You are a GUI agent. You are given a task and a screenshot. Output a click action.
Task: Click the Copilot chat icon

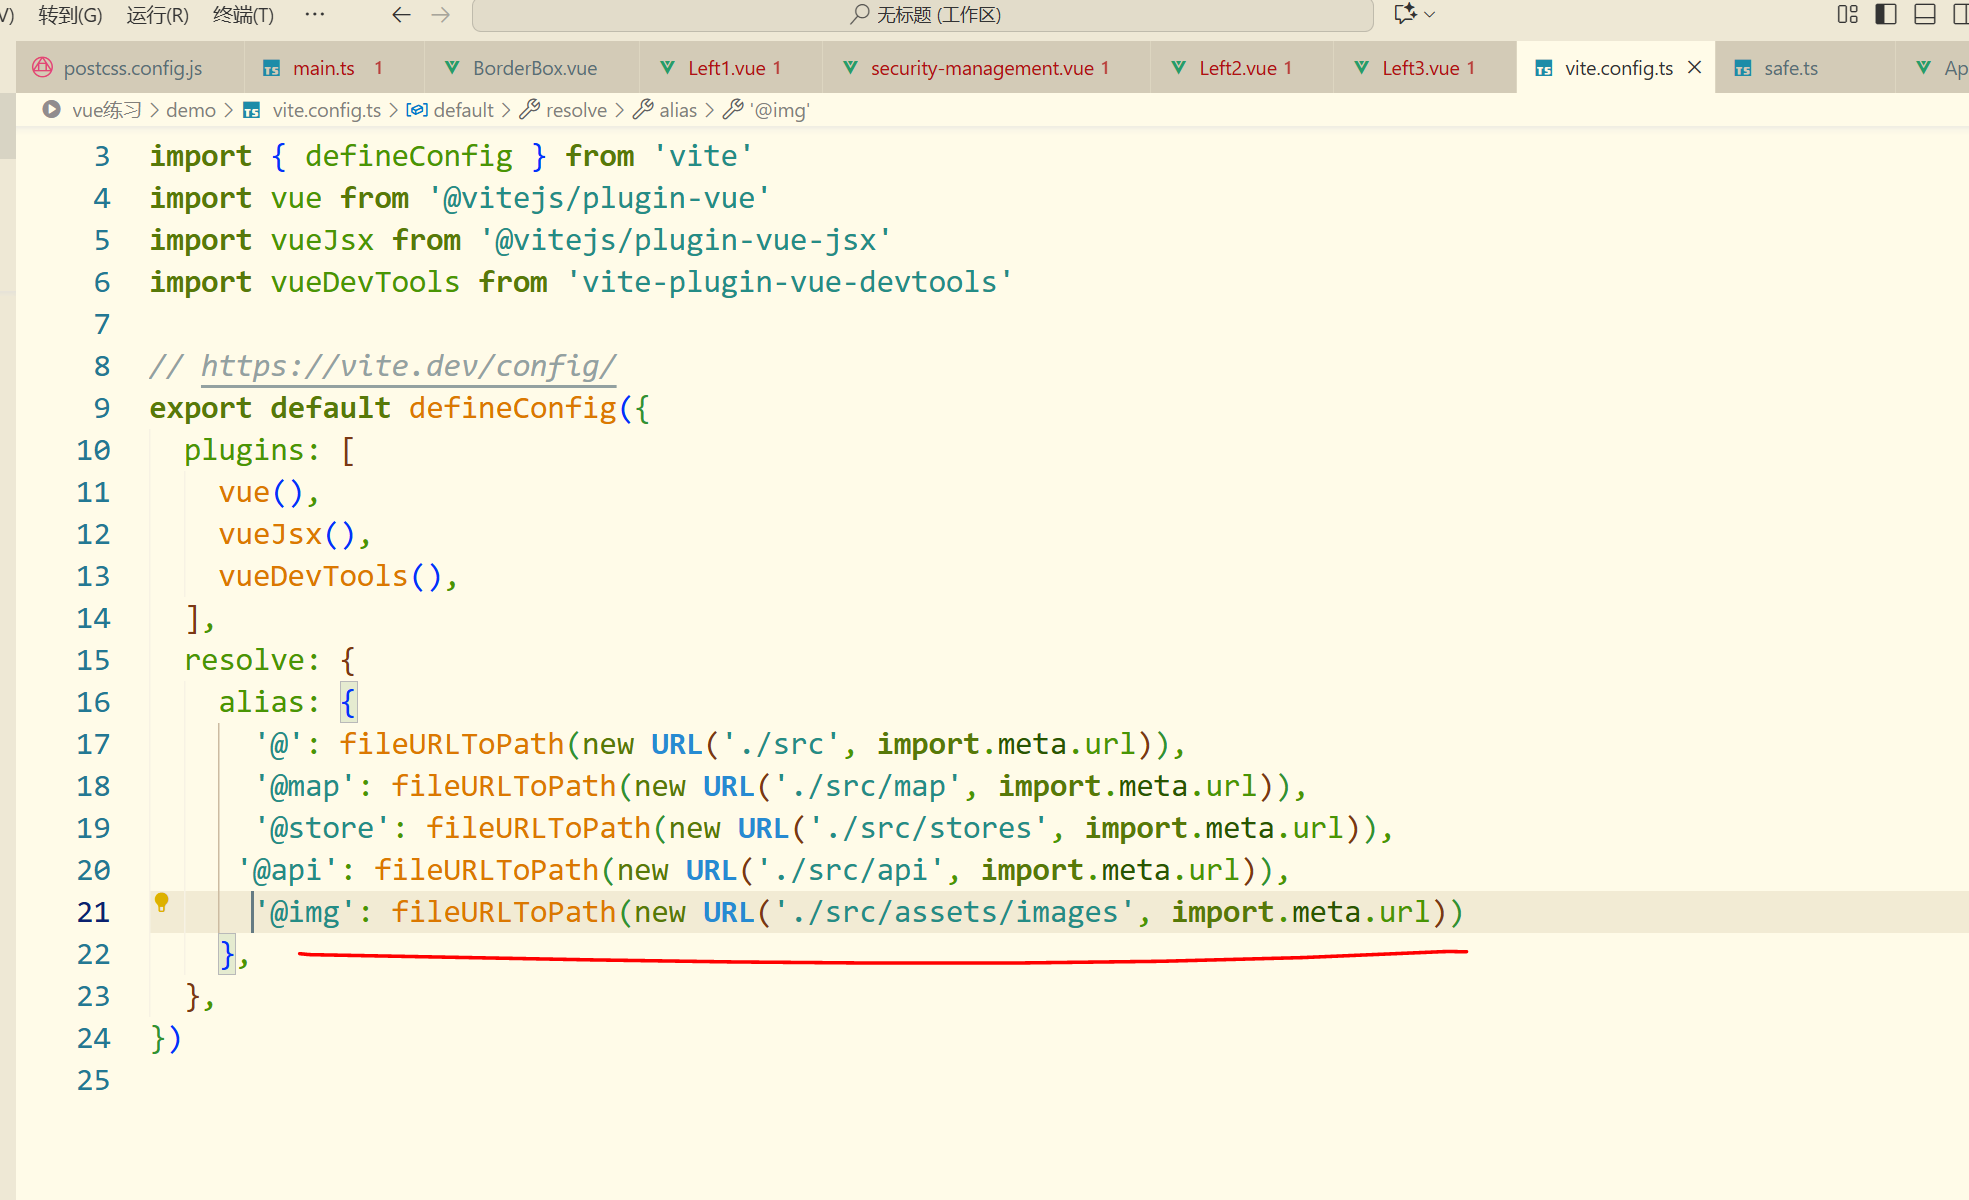[x=1405, y=14]
